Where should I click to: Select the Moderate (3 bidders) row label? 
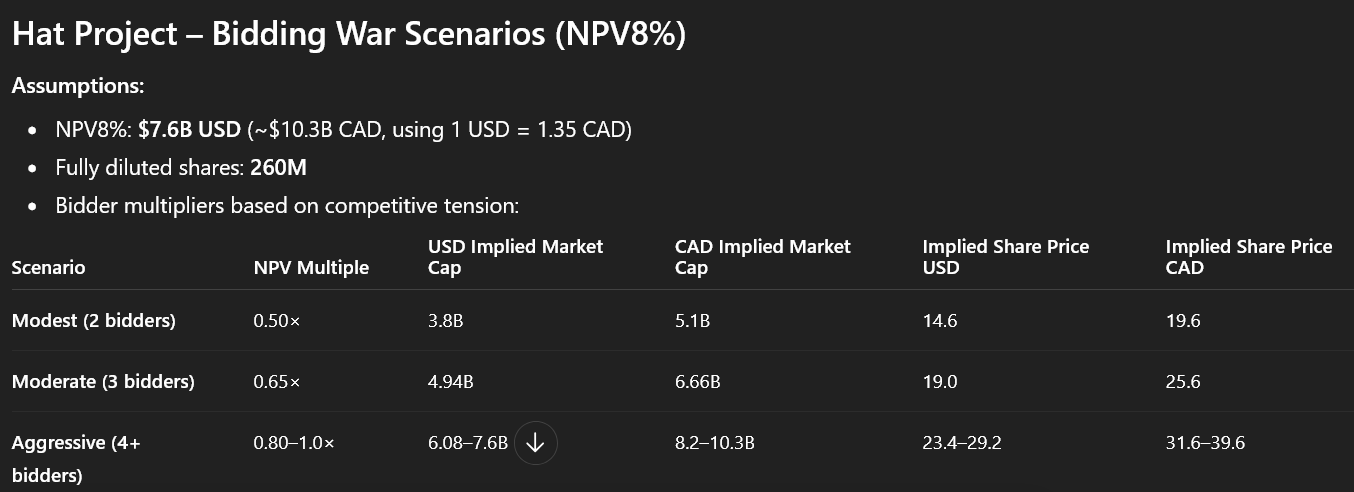pos(103,382)
